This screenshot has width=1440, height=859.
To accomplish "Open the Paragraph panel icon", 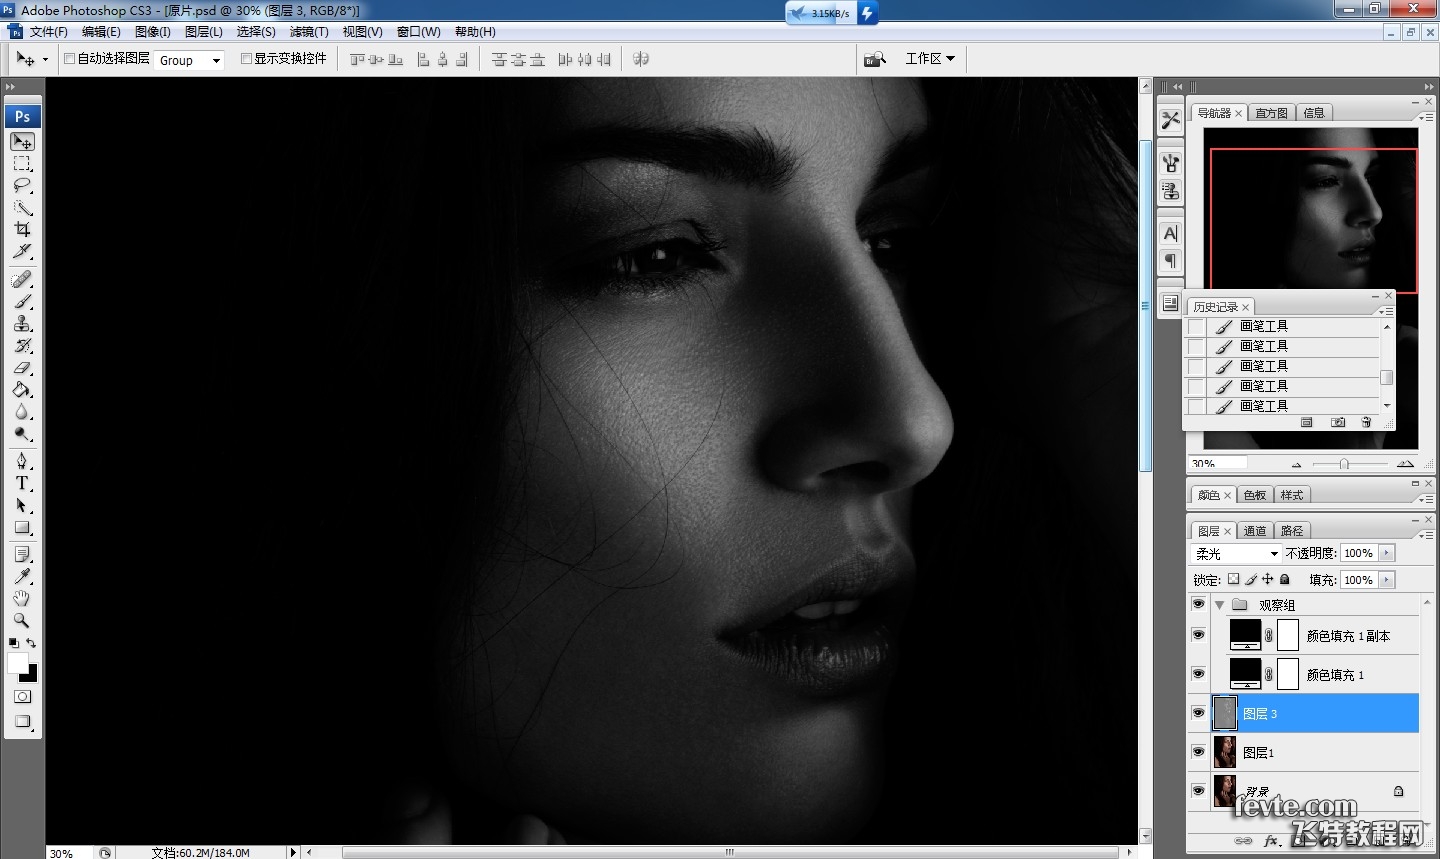I will pos(1170,261).
